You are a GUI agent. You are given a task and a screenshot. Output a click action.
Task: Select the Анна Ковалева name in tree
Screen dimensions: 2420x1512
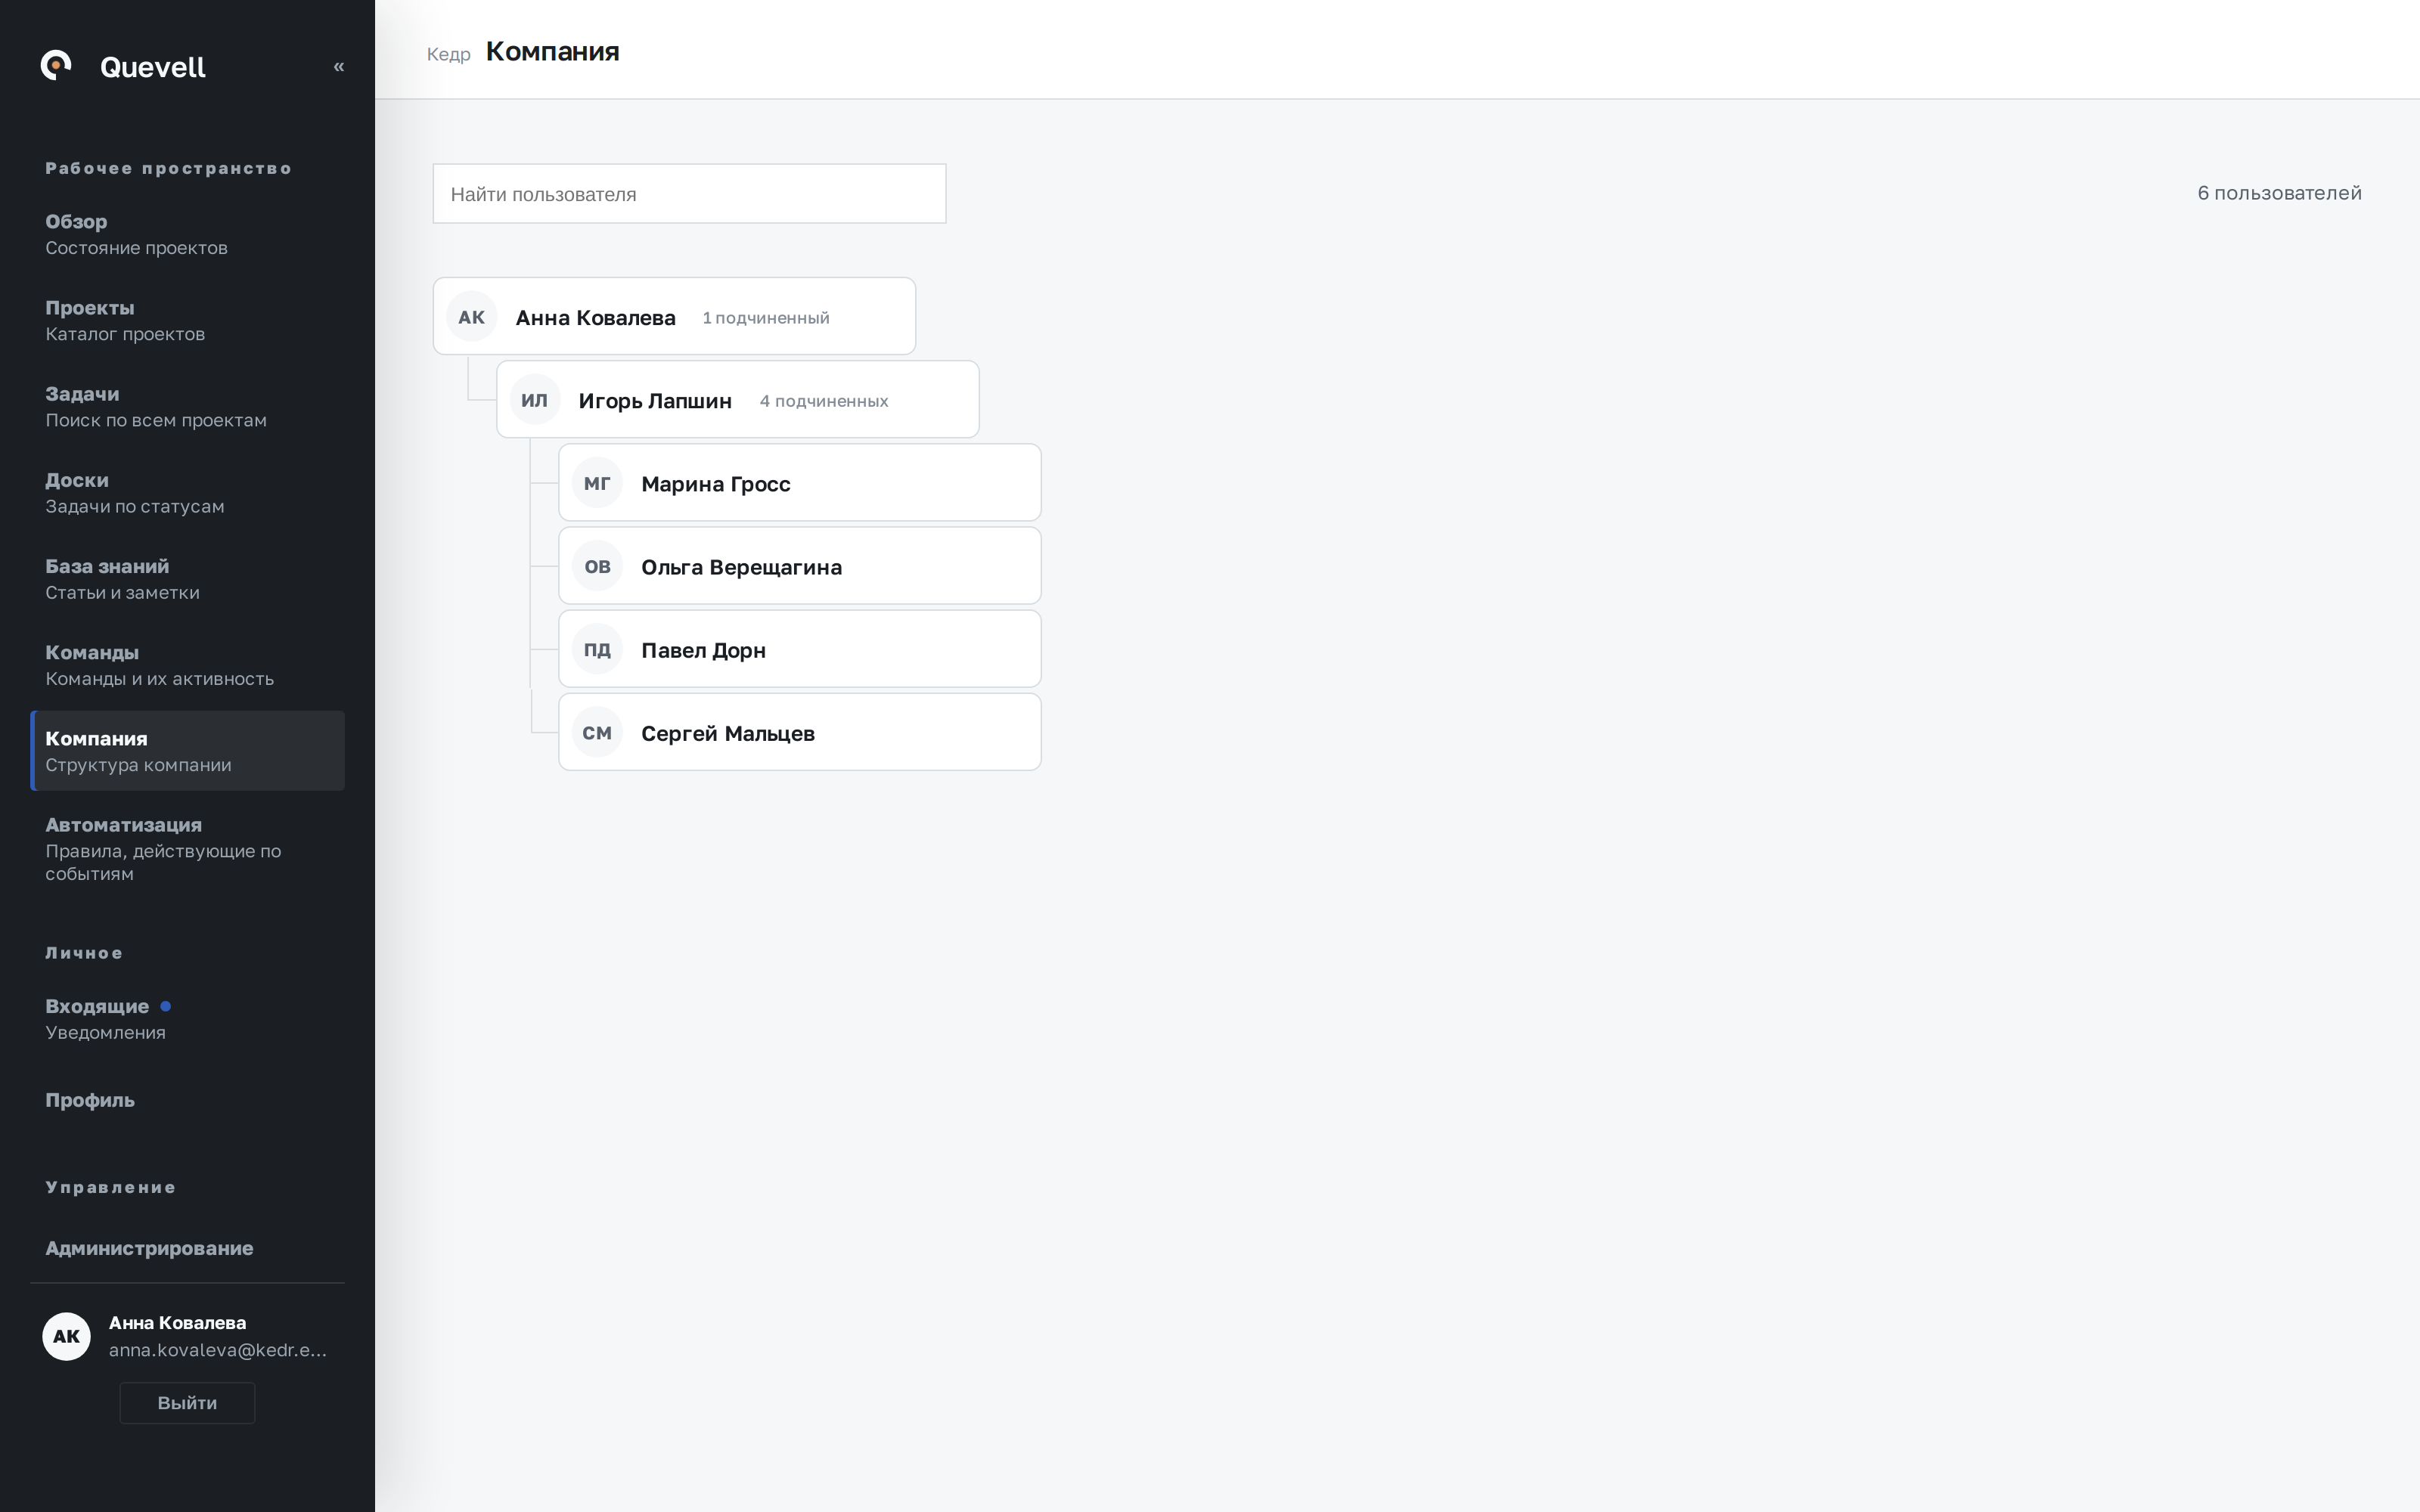point(596,318)
